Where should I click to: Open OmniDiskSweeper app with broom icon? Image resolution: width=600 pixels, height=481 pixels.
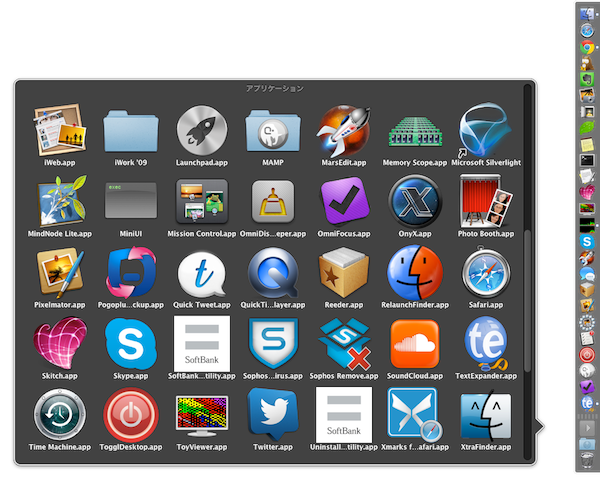coord(273,202)
